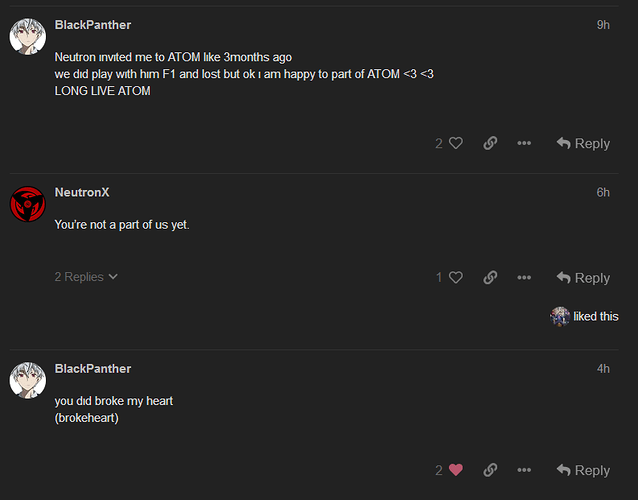The height and width of the screenshot is (500, 638).
Task: Reply to the brokeheart post
Action: click(x=583, y=470)
